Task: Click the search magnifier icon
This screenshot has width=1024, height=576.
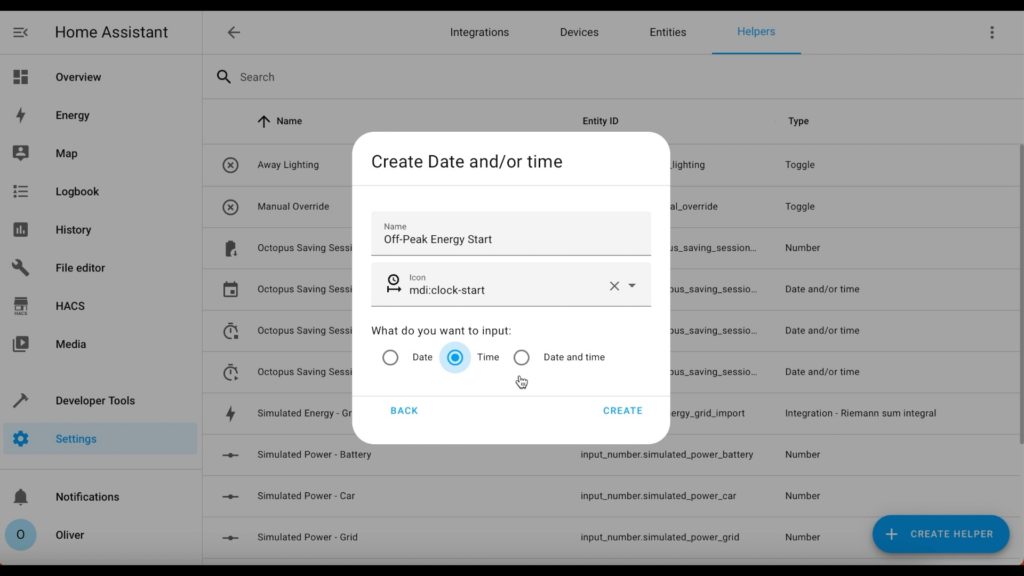Action: [223, 77]
